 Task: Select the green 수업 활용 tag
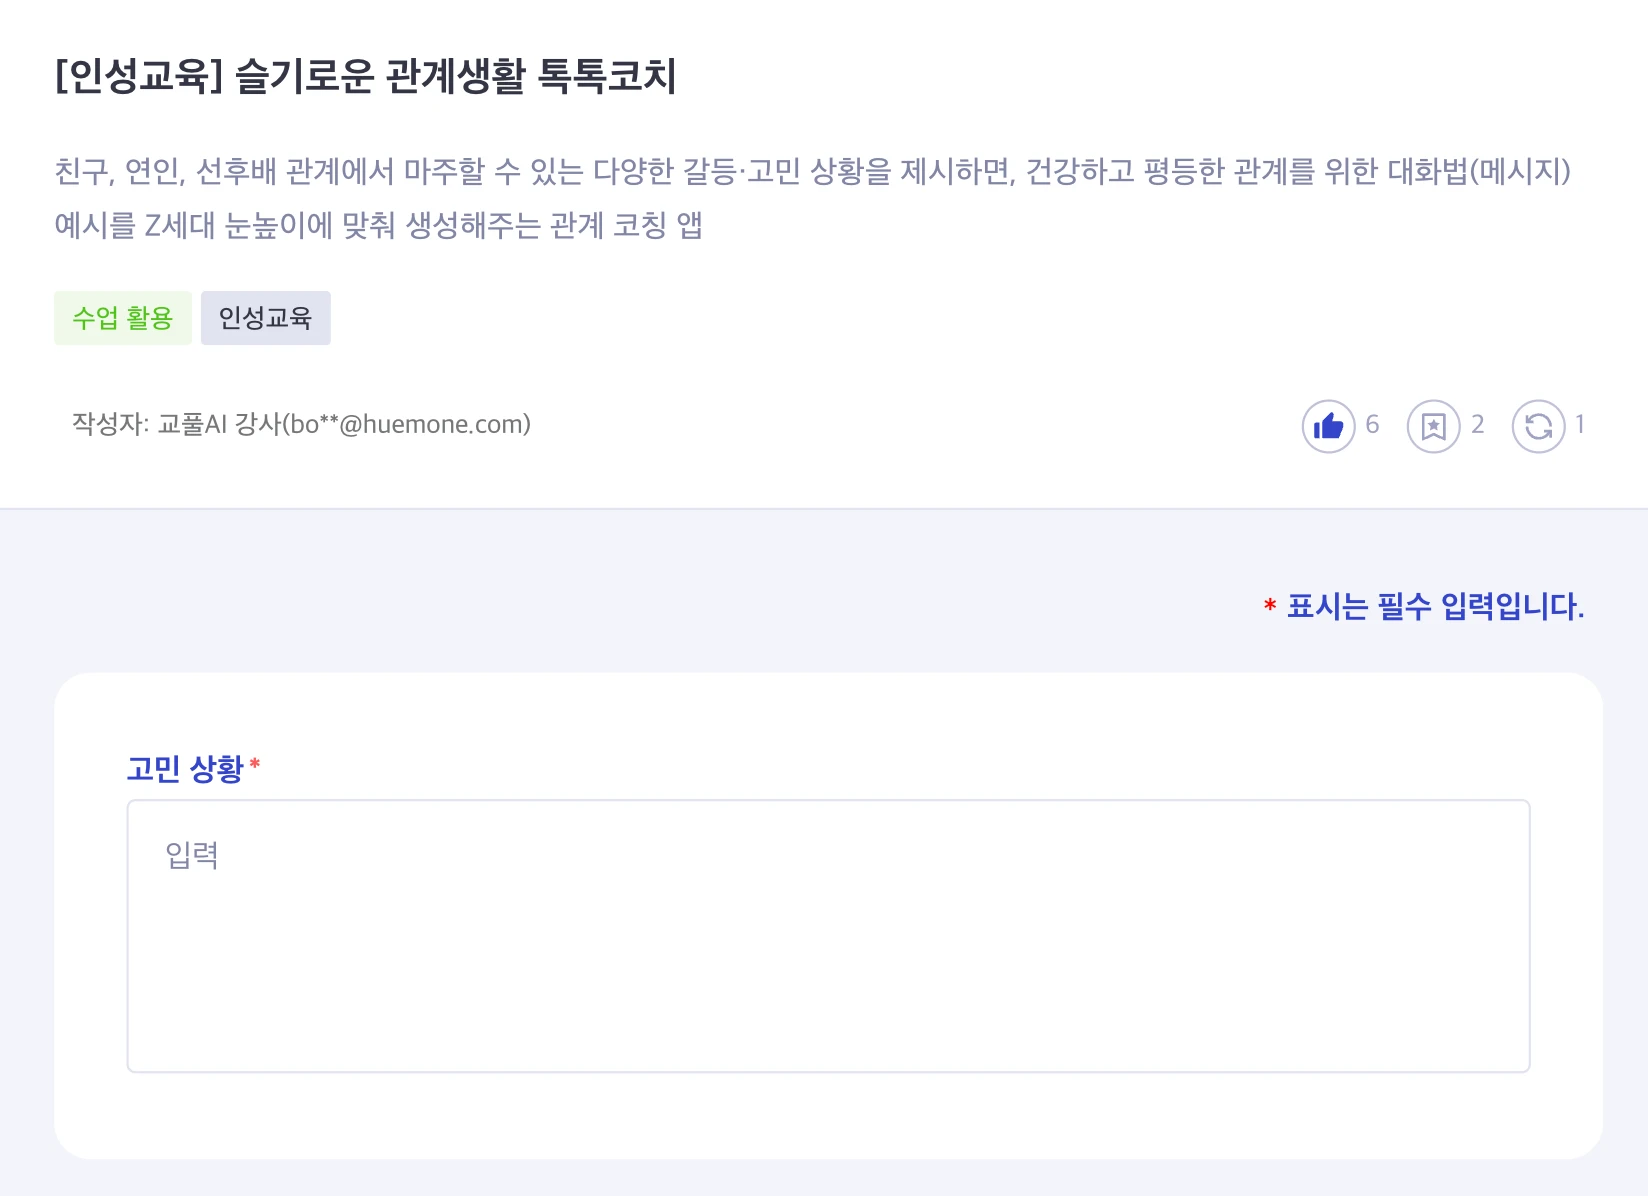pos(123,318)
